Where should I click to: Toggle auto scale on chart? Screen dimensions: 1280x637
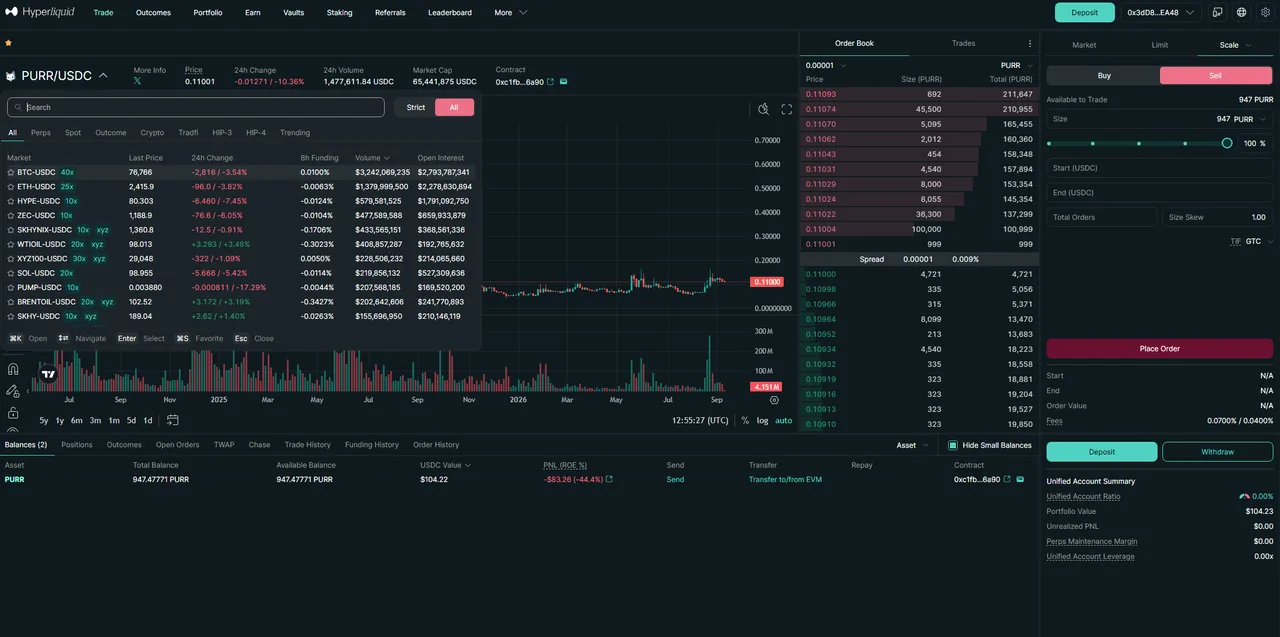pos(783,420)
